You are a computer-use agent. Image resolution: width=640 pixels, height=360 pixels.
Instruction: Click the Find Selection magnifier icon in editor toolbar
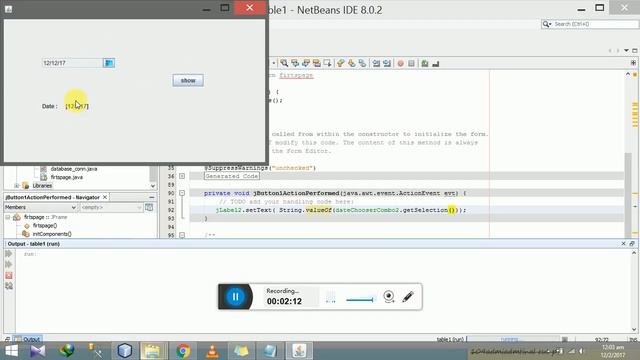click(284, 63)
